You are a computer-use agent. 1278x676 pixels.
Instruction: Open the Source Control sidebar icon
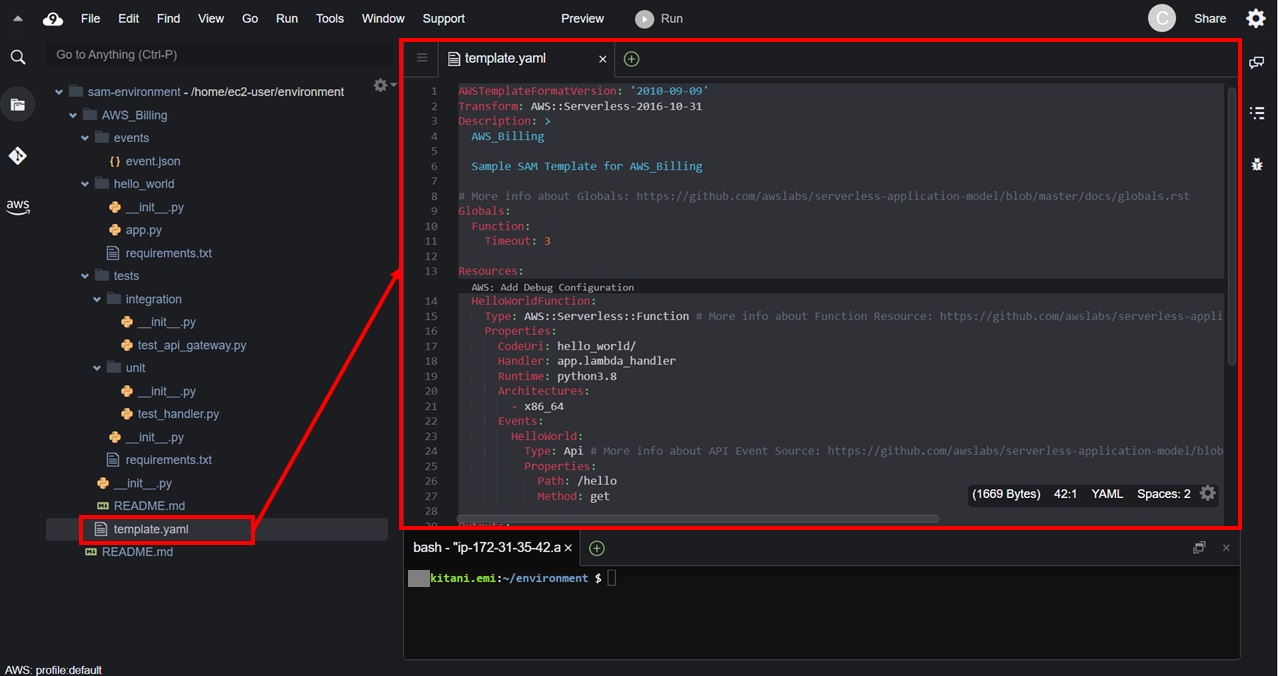click(x=18, y=156)
